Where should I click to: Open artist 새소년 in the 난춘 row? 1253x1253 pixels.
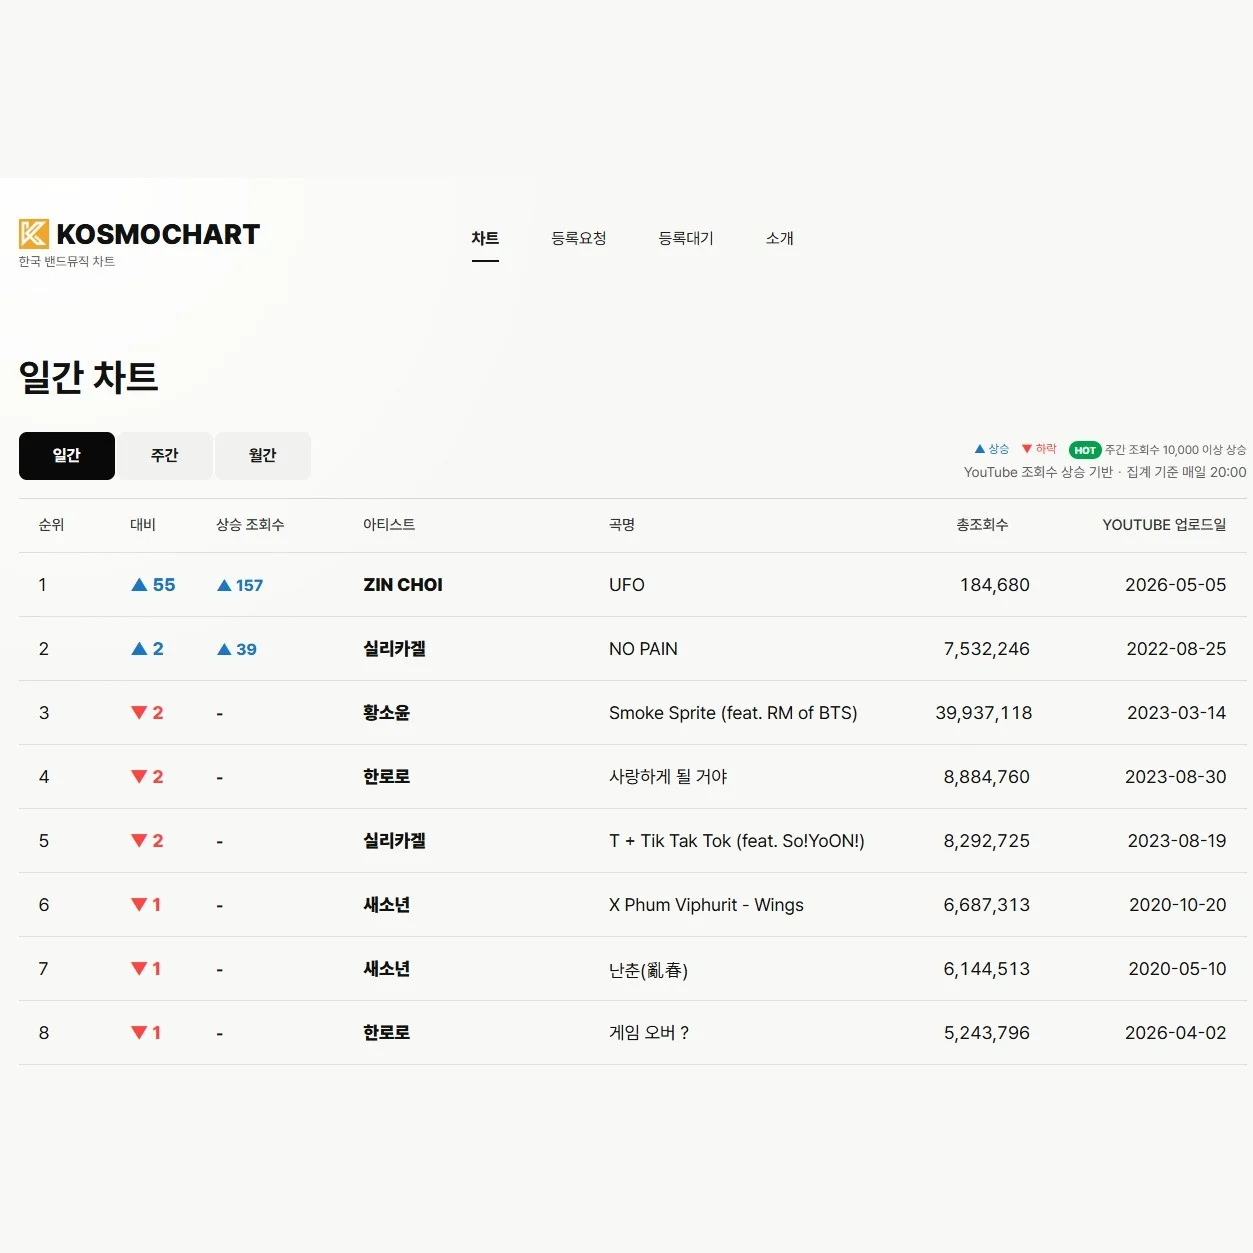click(386, 969)
